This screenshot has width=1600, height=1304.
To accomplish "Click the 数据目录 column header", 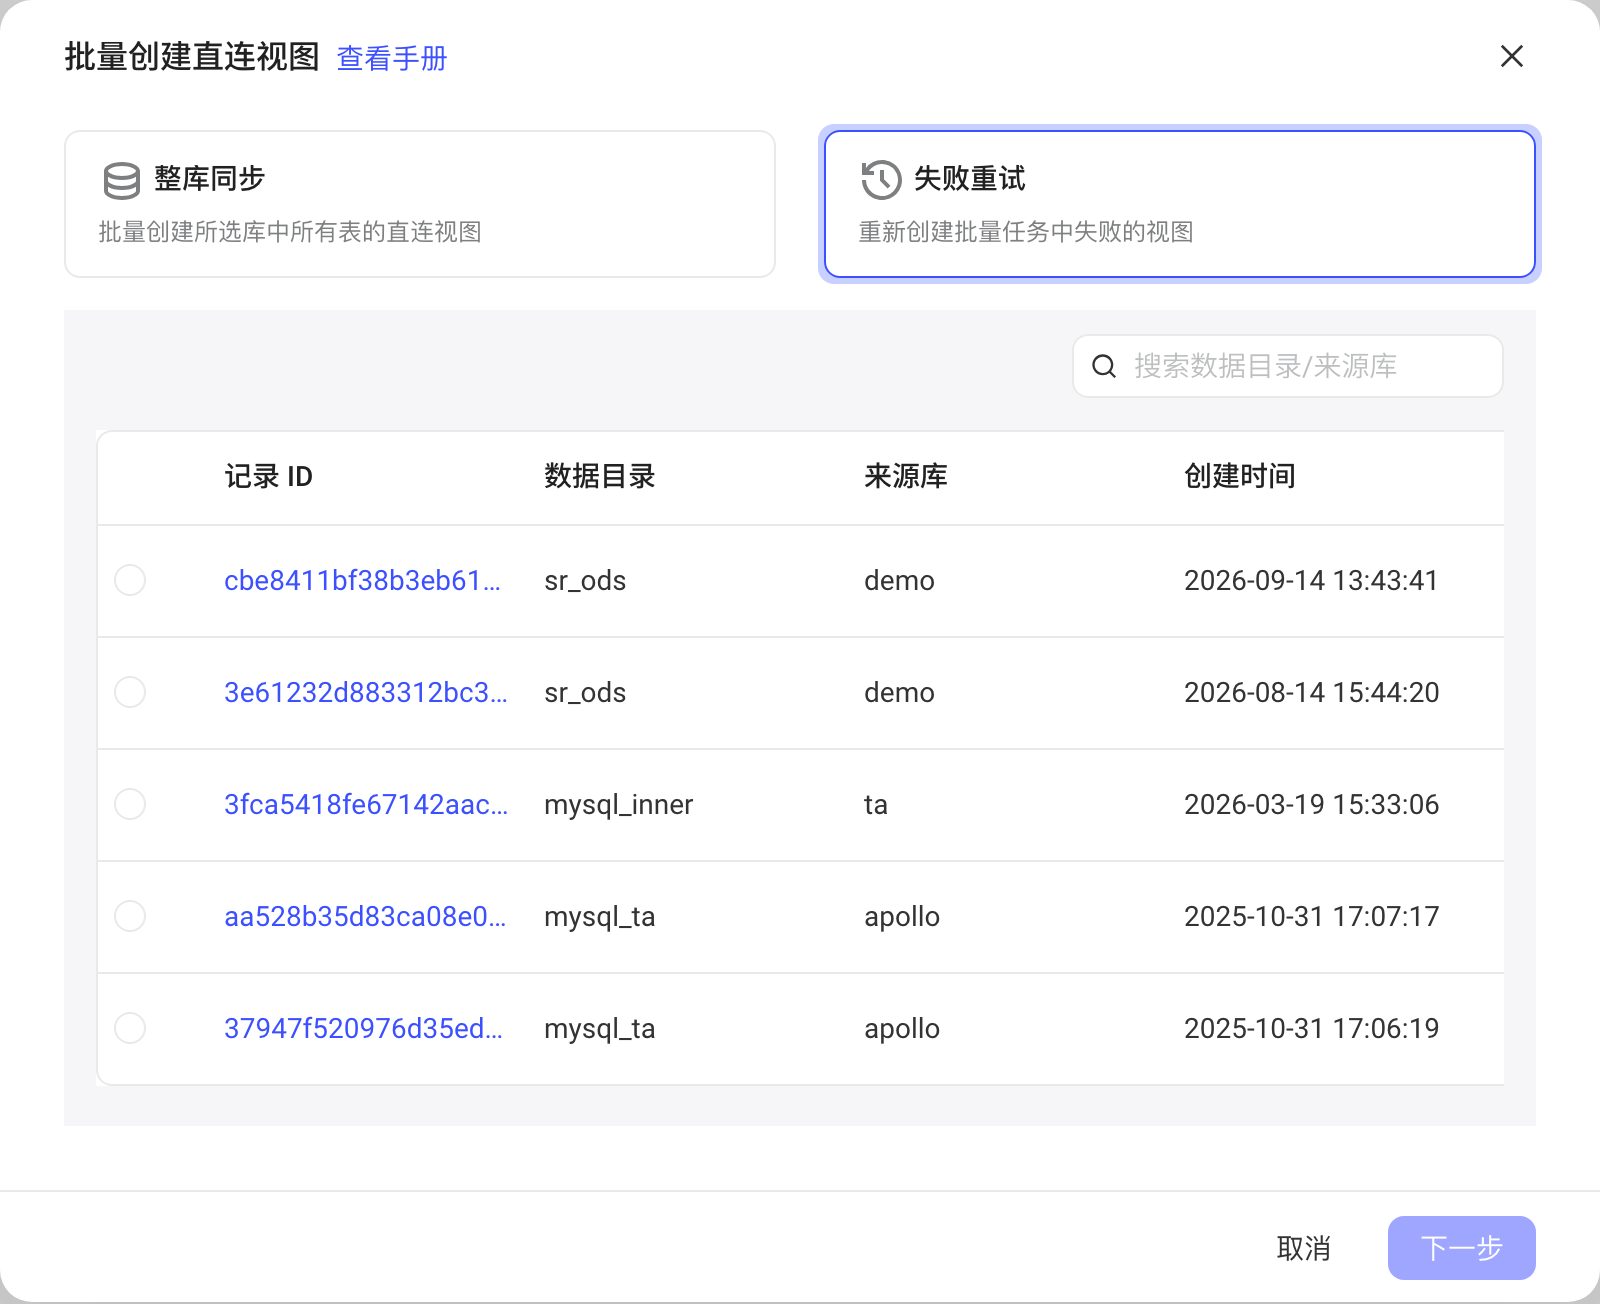I will tap(600, 476).
